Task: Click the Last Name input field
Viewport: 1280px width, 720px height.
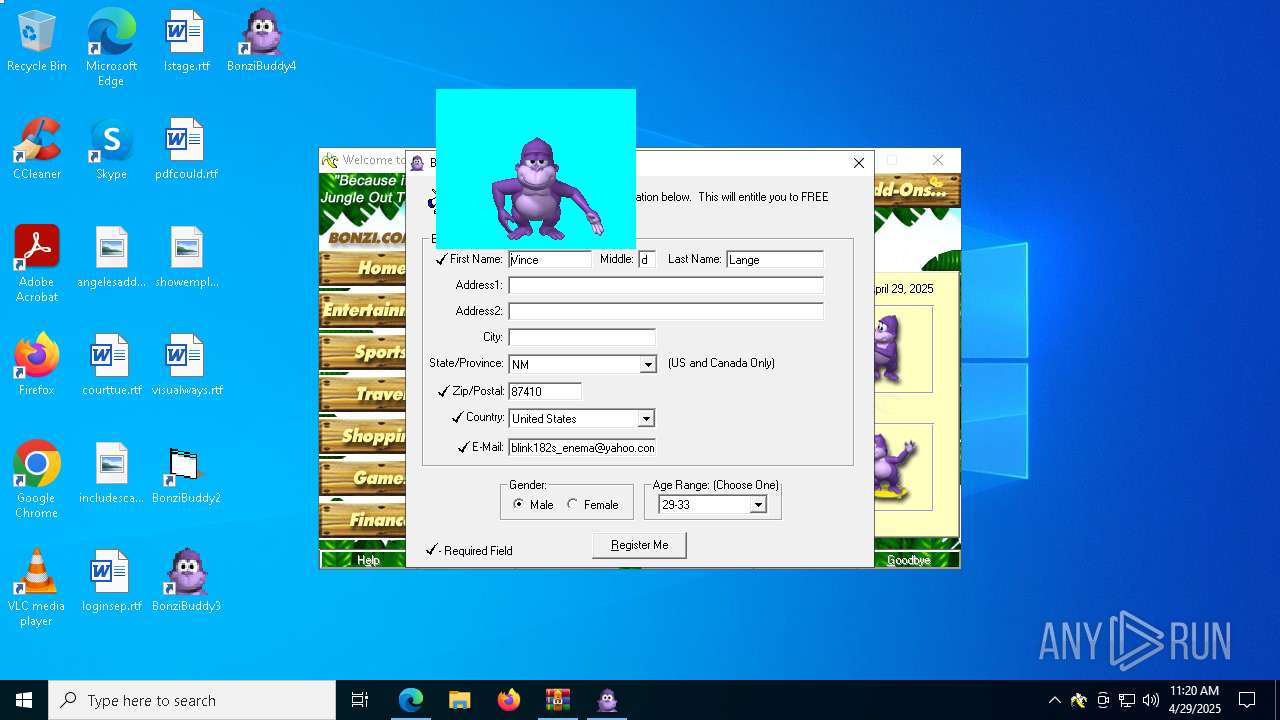Action: [775, 259]
